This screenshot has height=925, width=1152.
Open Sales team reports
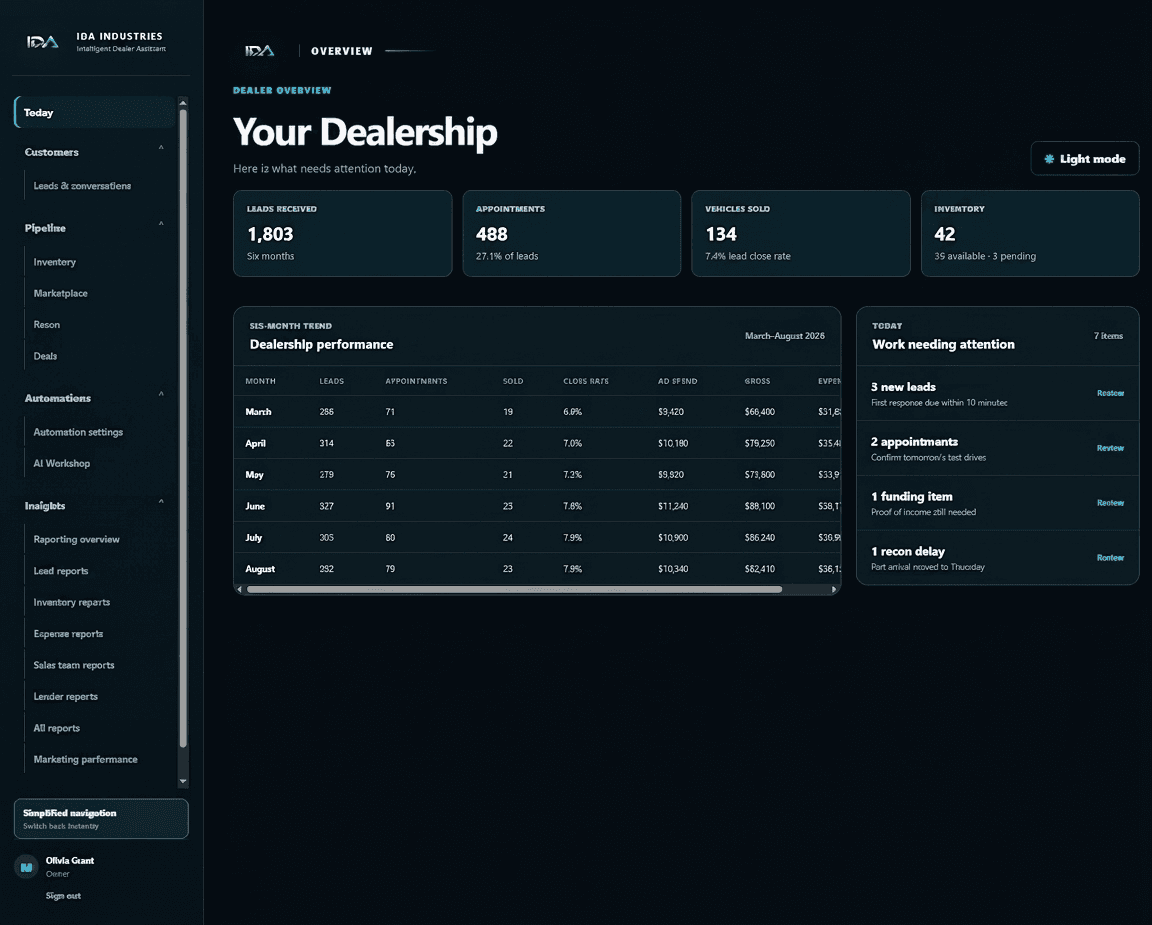click(74, 665)
